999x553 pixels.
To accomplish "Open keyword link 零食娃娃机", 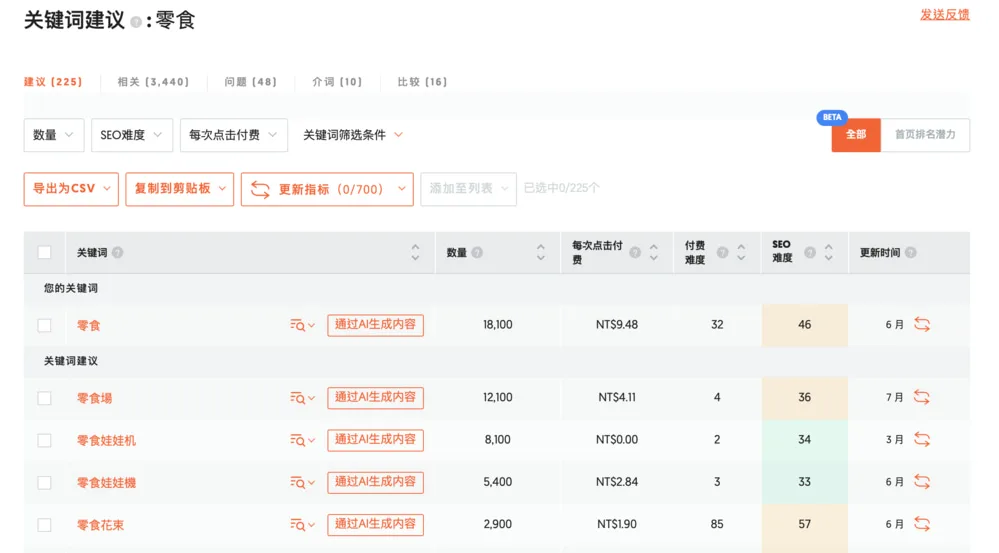I will pyautogui.click(x=106, y=440).
